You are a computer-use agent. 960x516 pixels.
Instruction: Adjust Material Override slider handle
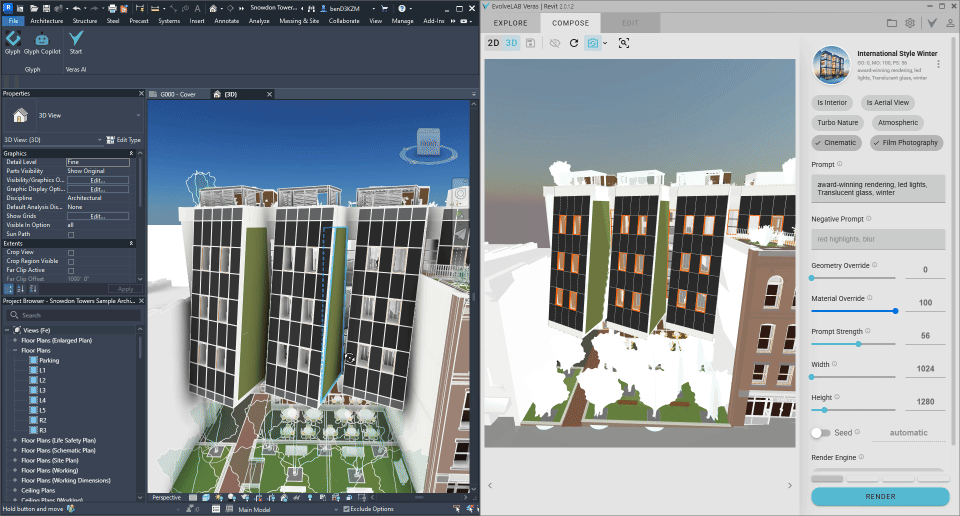click(895, 311)
